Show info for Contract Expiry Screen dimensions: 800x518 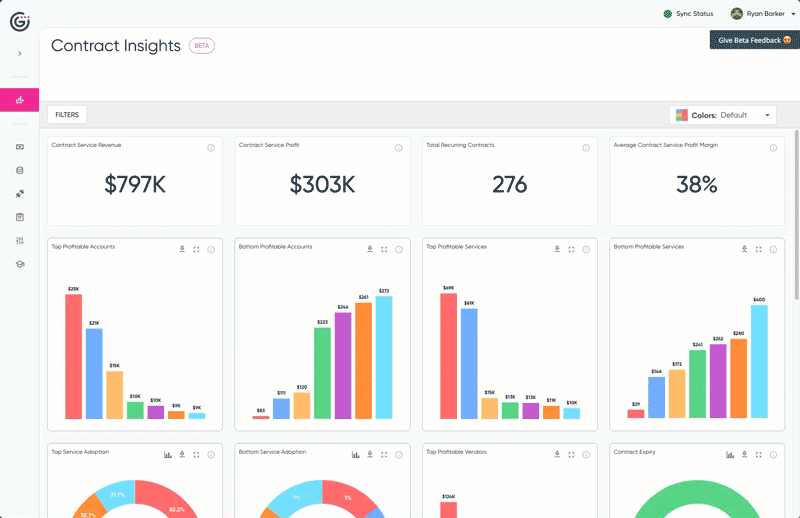pyautogui.click(x=773, y=455)
